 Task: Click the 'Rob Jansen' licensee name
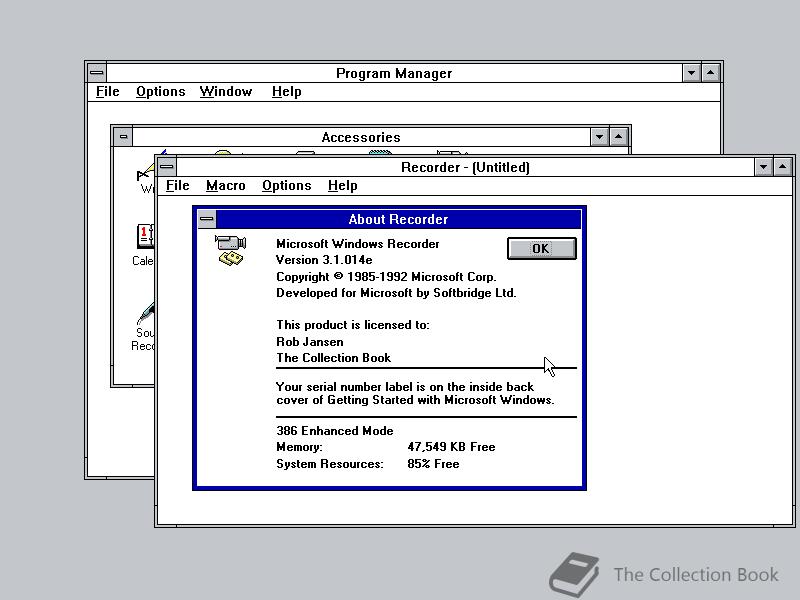[x=310, y=342]
